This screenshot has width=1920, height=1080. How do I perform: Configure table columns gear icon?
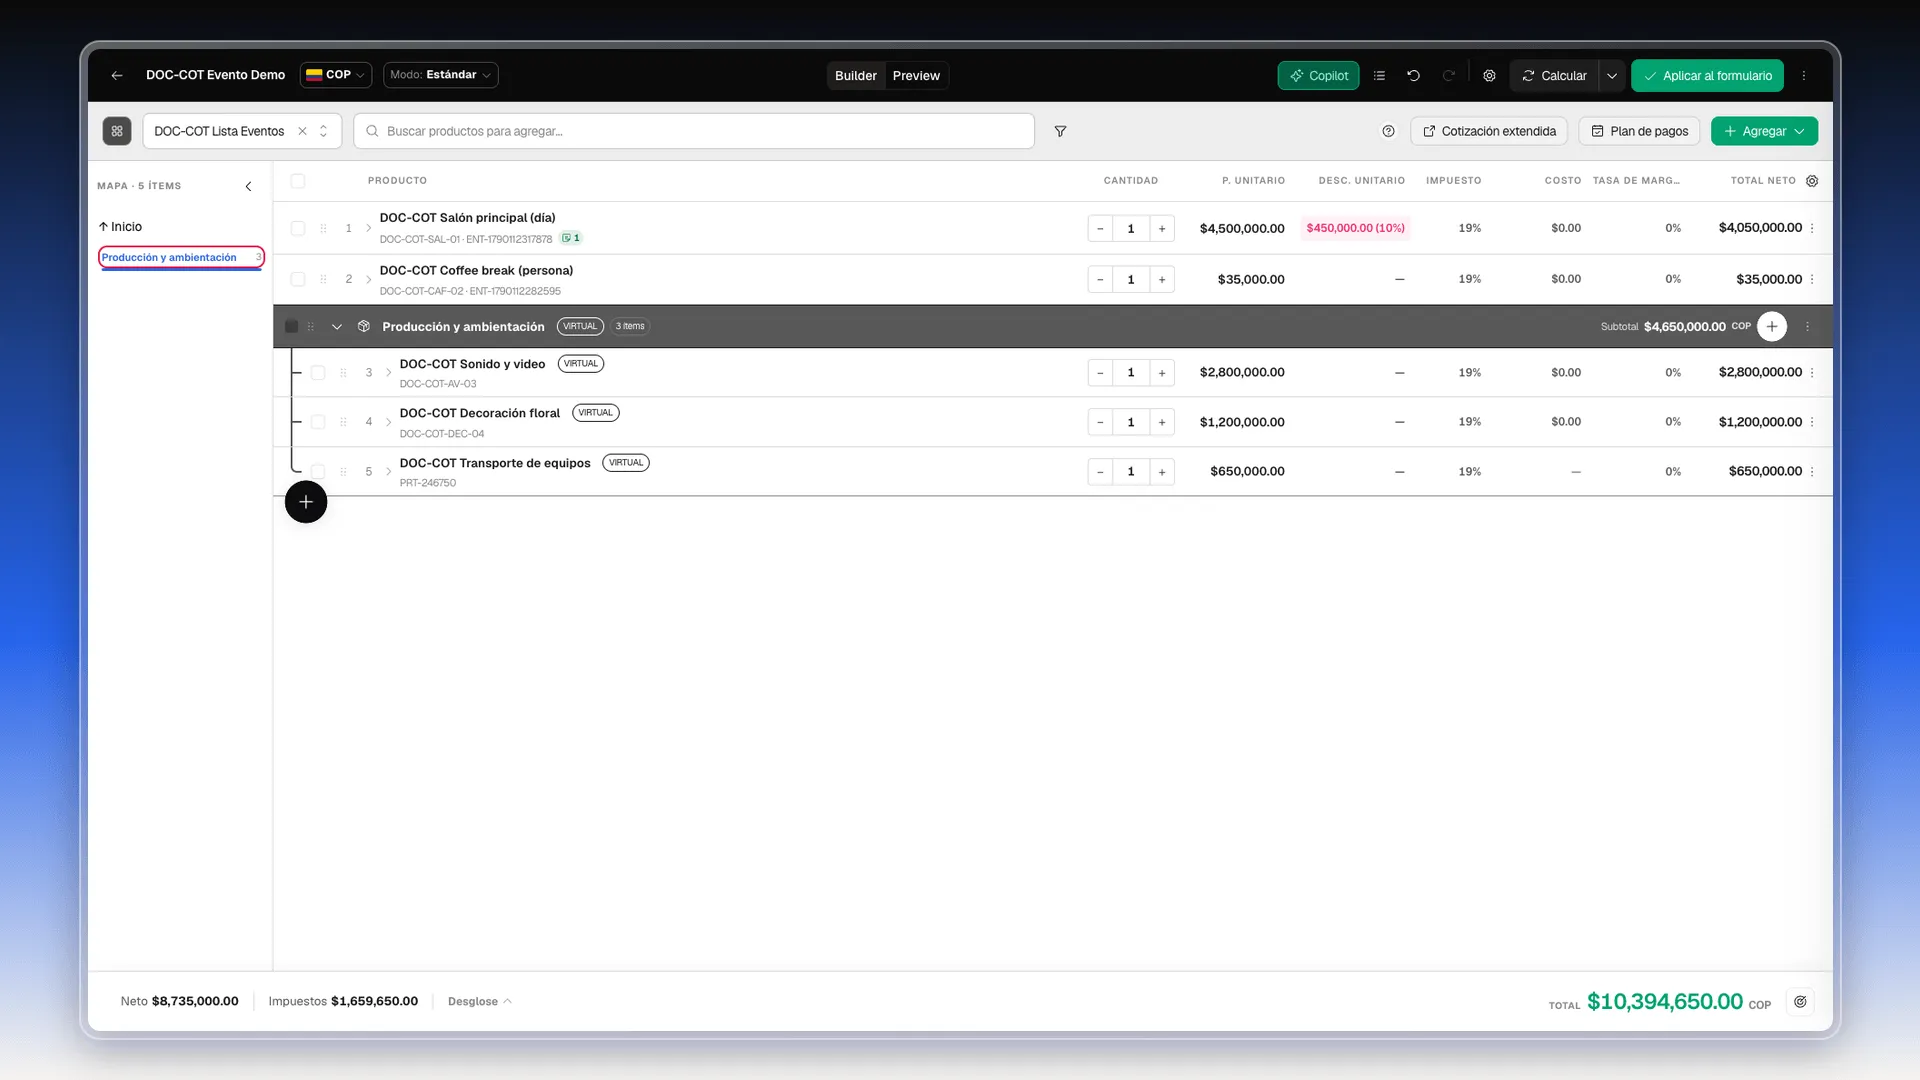(x=1812, y=181)
